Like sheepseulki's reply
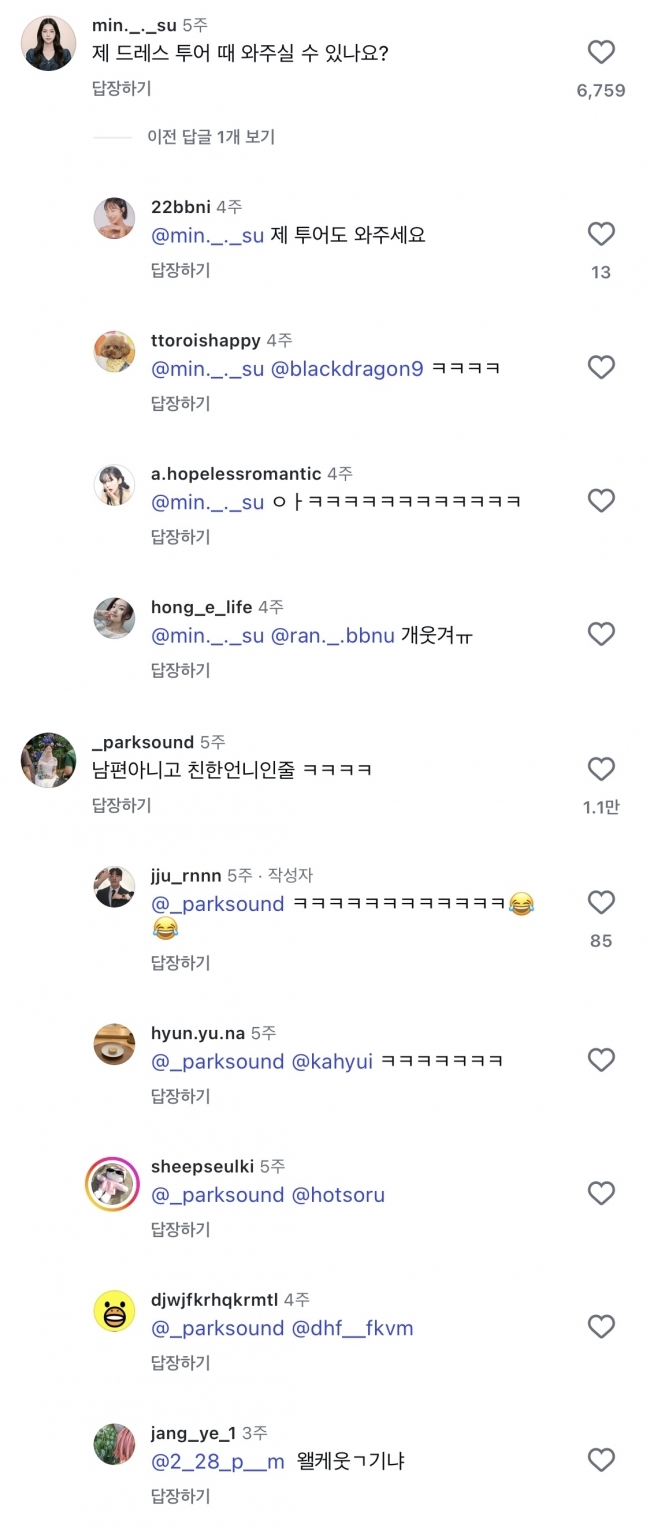The width and height of the screenshot is (650, 1528). [x=601, y=1193]
